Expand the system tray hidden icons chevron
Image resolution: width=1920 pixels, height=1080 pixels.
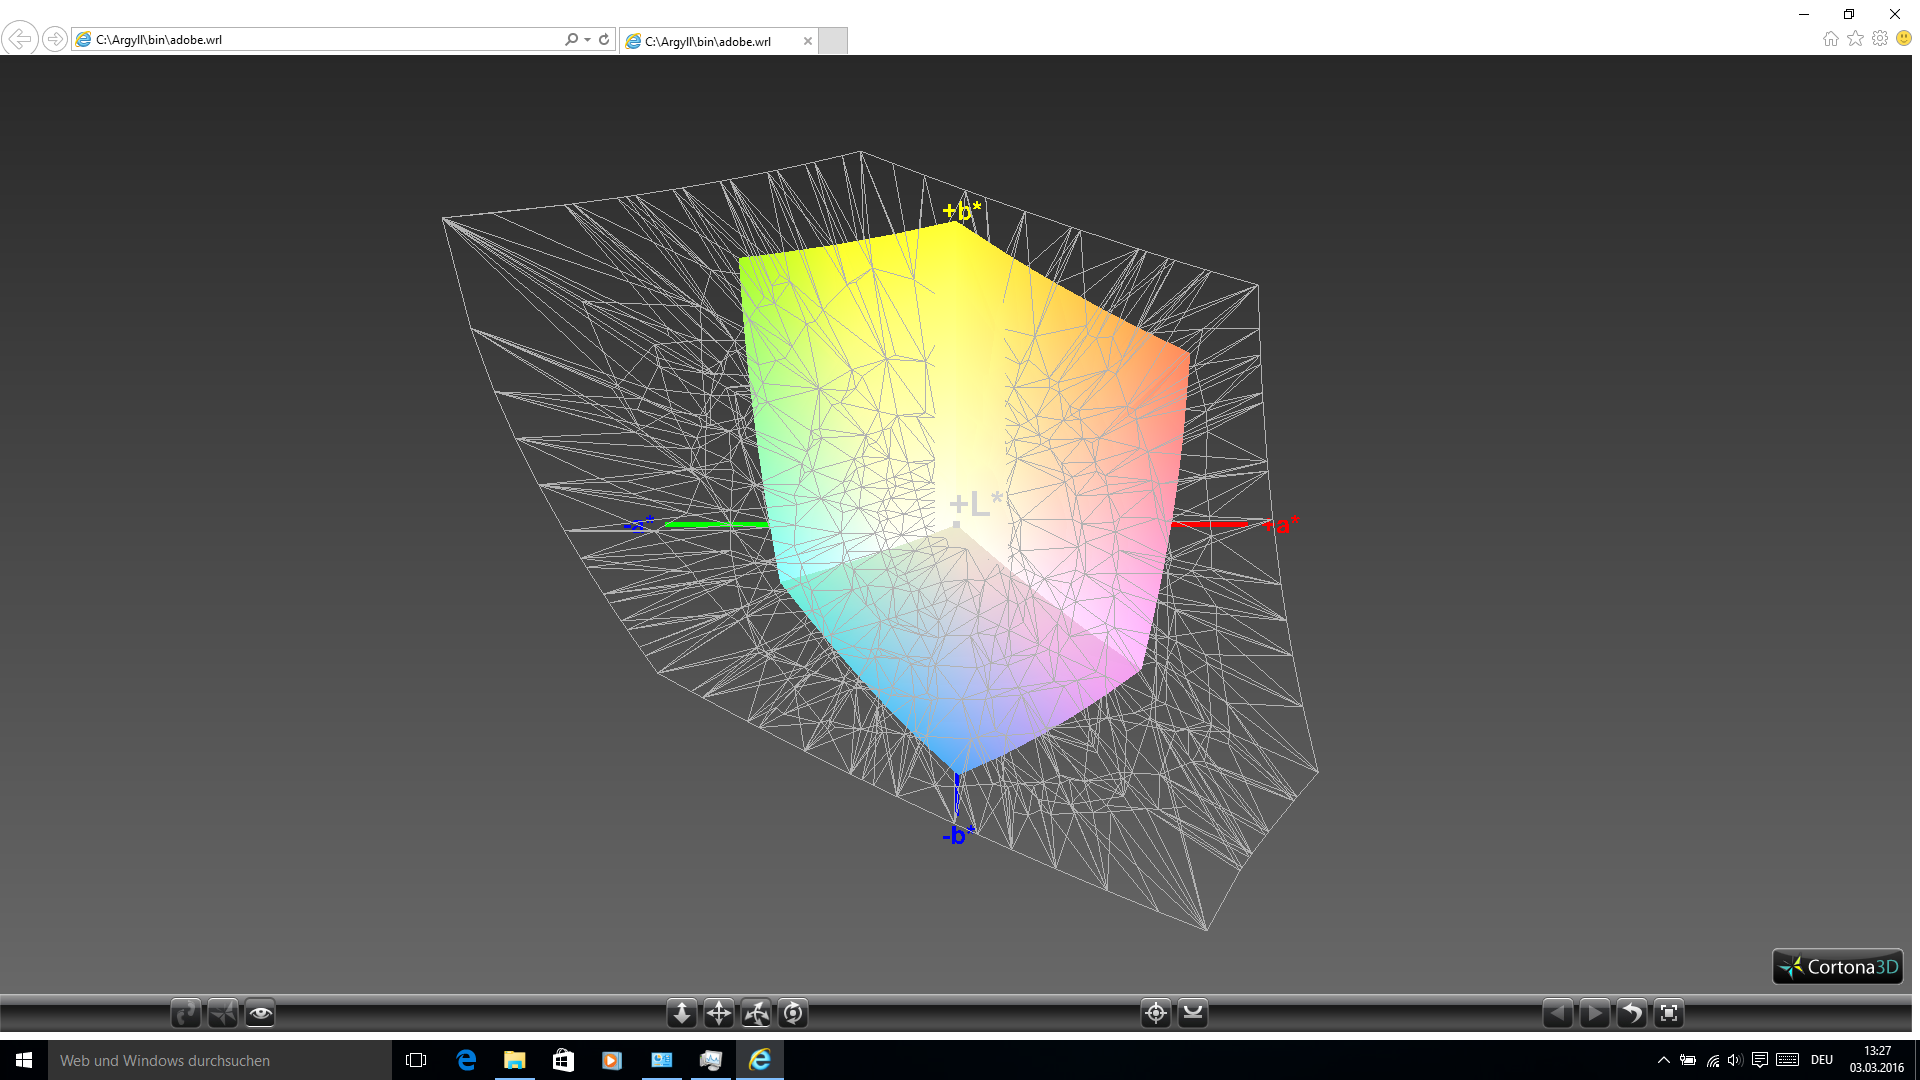(1664, 1060)
